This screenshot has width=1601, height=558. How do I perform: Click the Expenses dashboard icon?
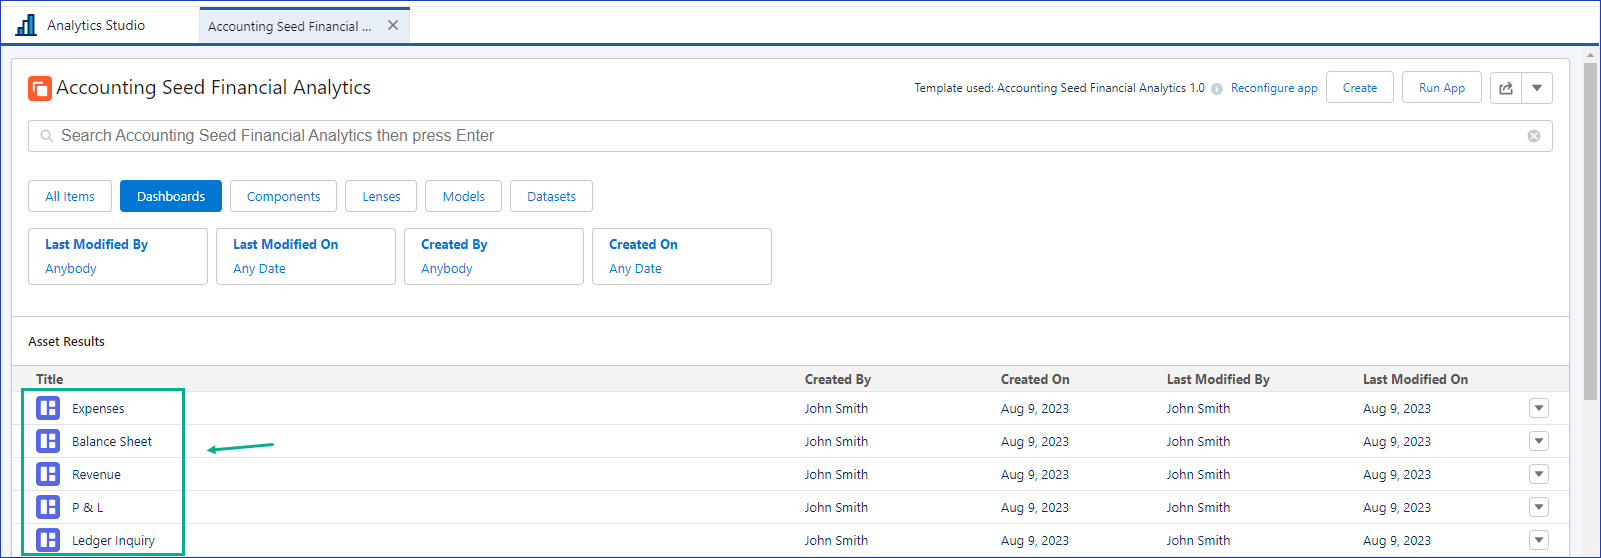tap(48, 408)
